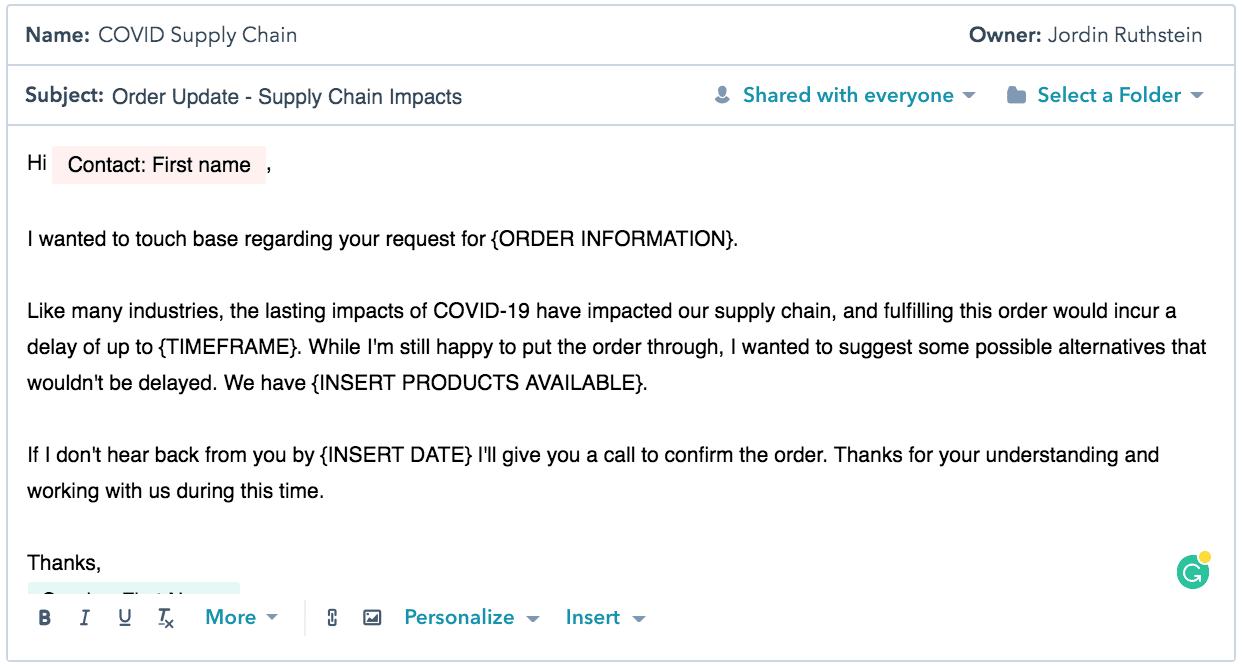
Task: Toggle bold formatting
Action: tap(44, 617)
